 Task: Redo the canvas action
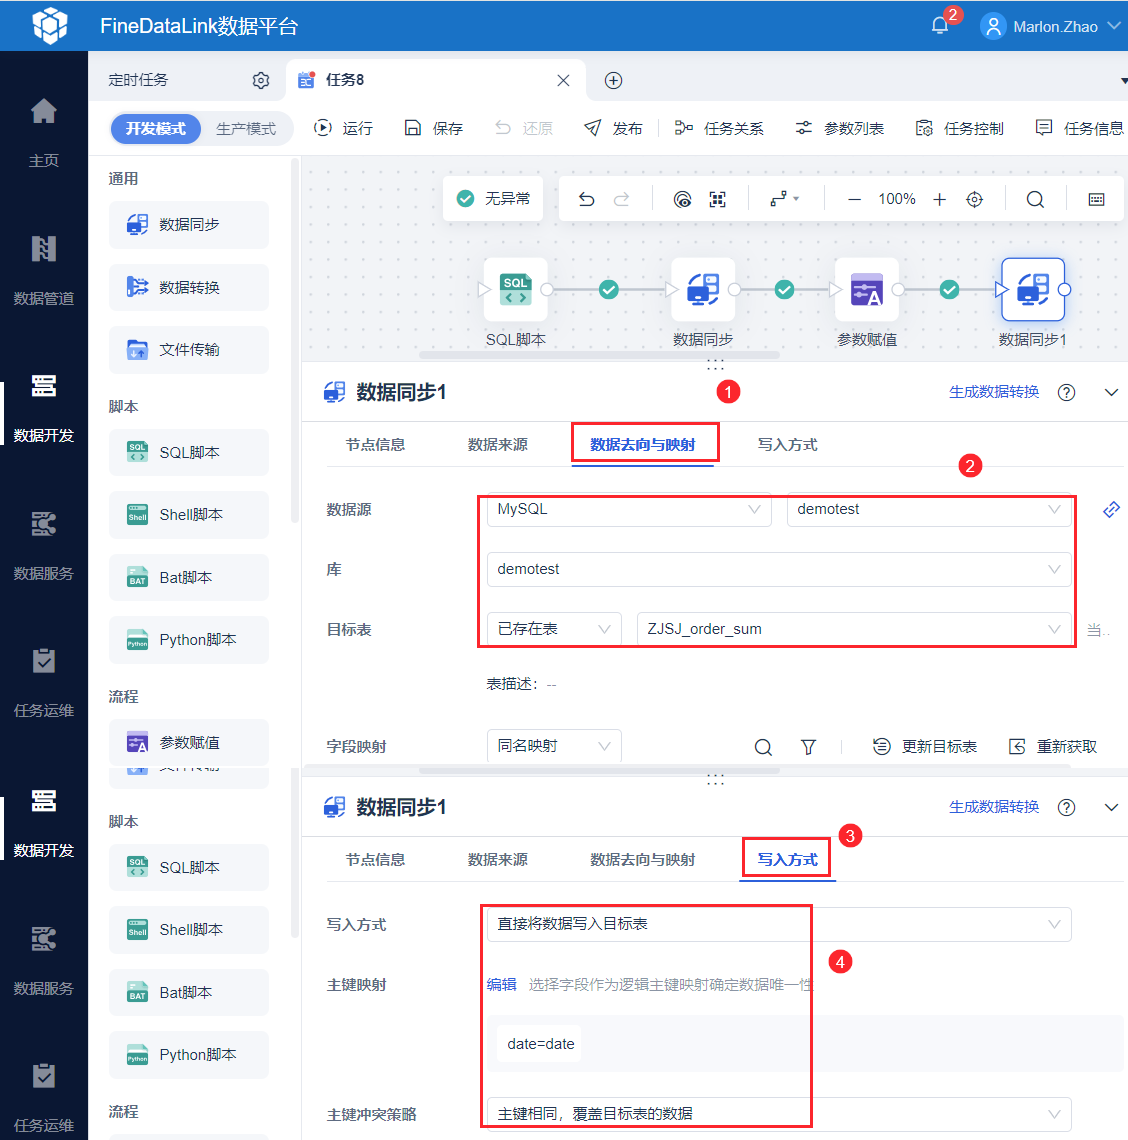pyautogui.click(x=621, y=199)
